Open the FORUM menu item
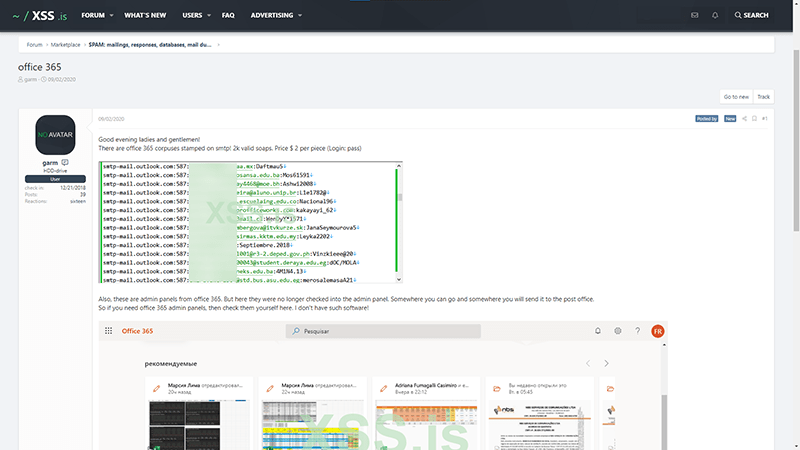 coord(93,15)
